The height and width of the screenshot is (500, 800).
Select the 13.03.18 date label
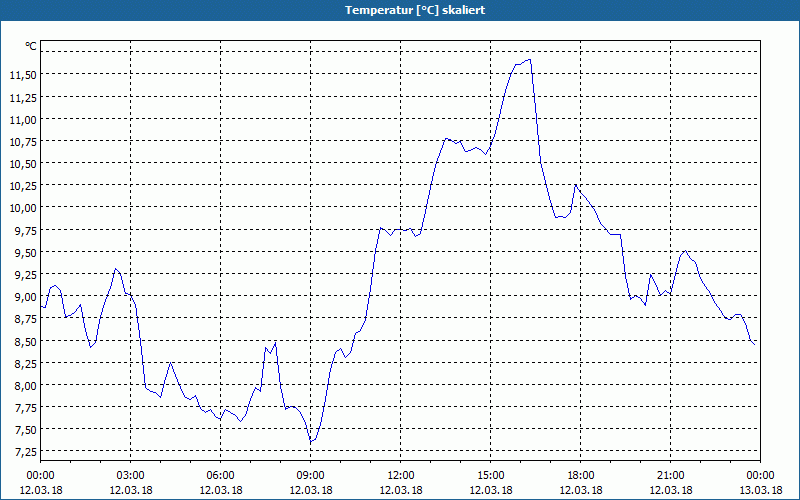(x=760, y=490)
